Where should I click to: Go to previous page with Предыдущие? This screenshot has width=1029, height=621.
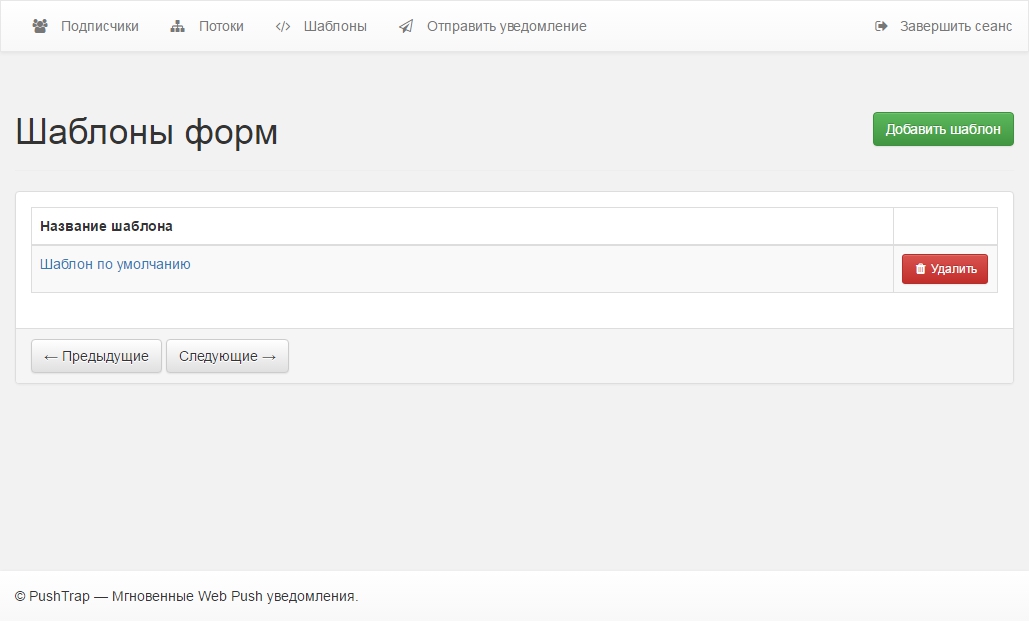(x=96, y=356)
